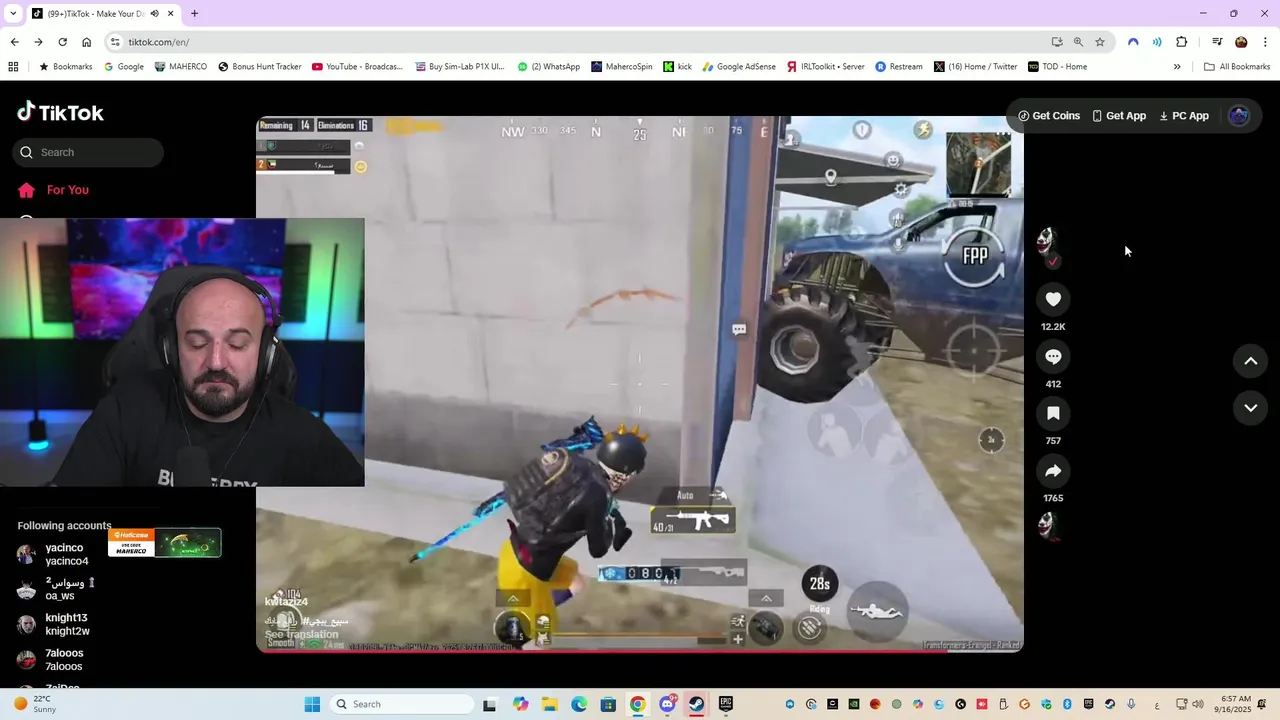This screenshot has height=720, width=1280.
Task: Like the video with heart icon
Action: (1053, 299)
